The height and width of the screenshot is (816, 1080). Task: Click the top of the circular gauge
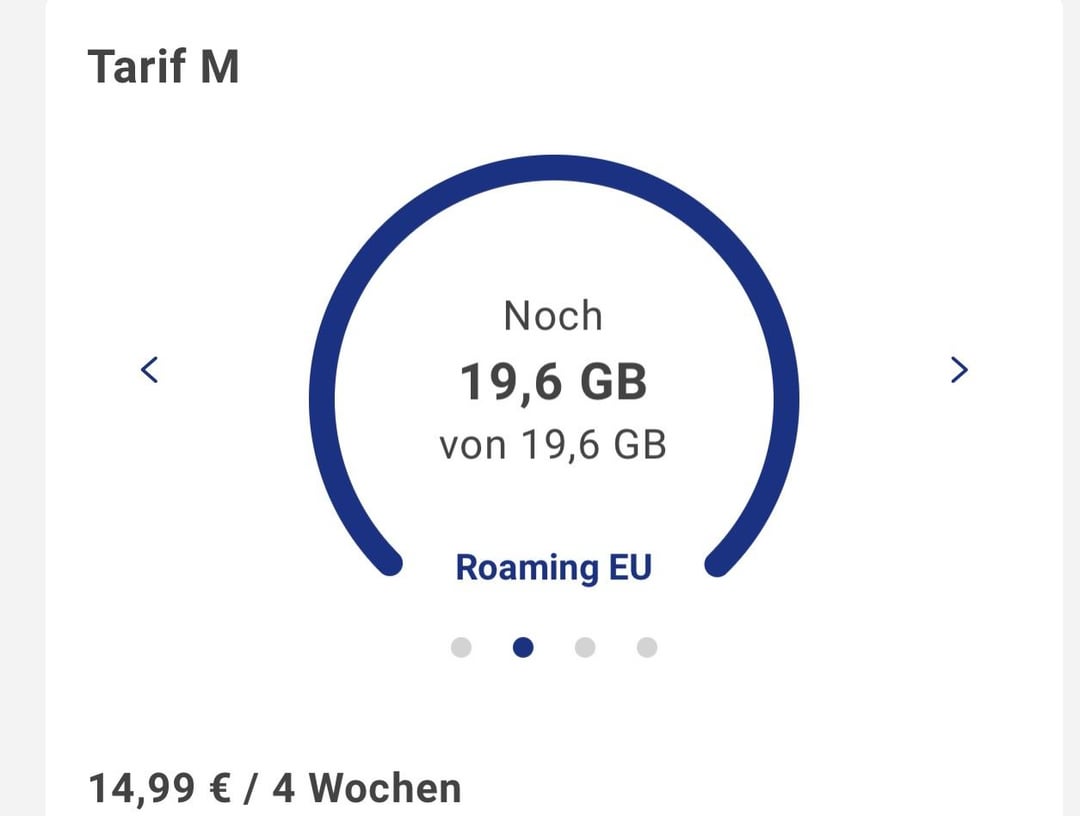pyautogui.click(x=553, y=166)
